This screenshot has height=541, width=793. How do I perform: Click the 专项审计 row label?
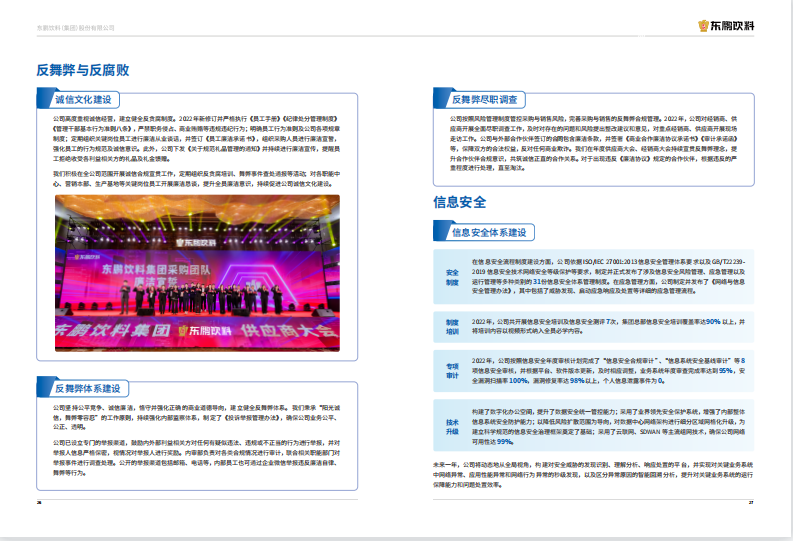coord(452,371)
